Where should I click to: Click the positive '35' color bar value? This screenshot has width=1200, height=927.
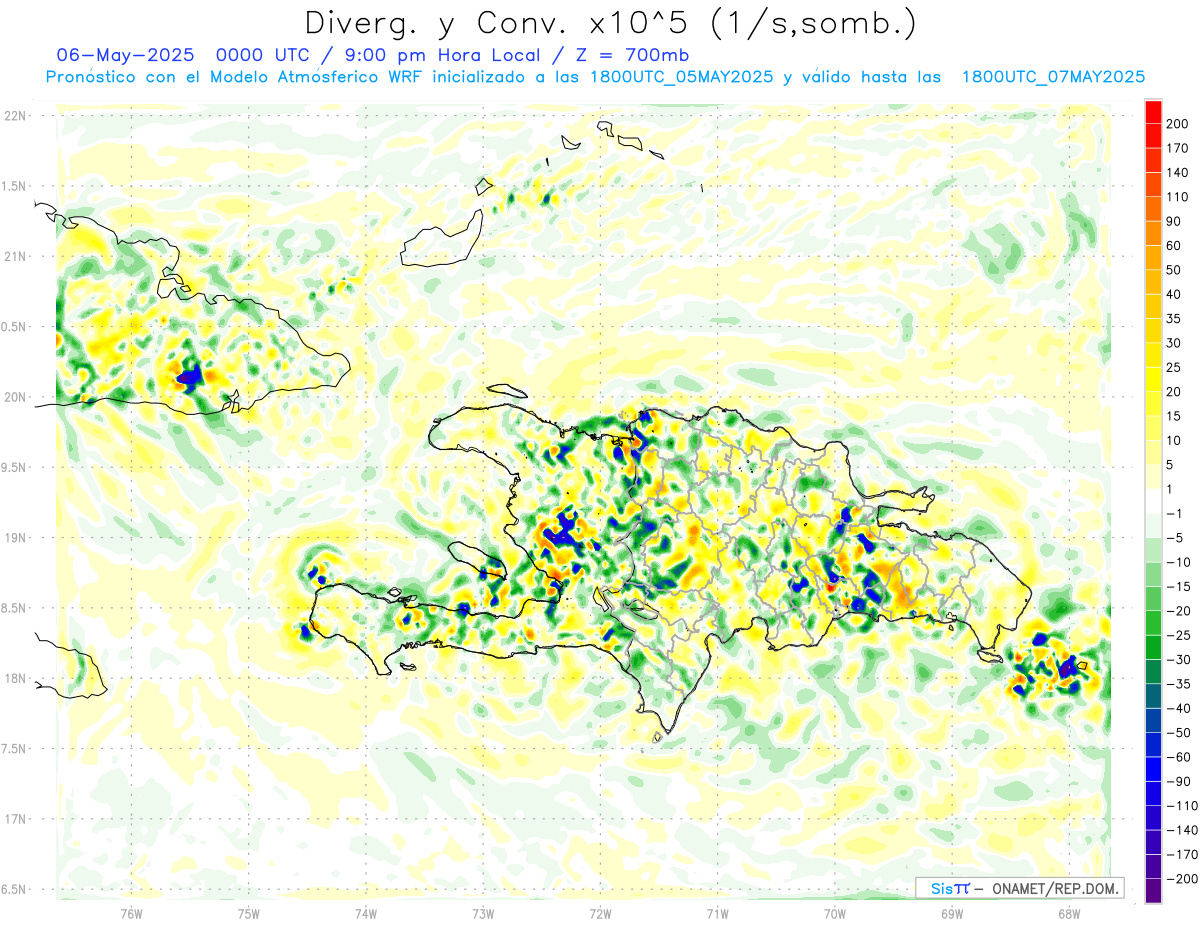tap(1174, 319)
